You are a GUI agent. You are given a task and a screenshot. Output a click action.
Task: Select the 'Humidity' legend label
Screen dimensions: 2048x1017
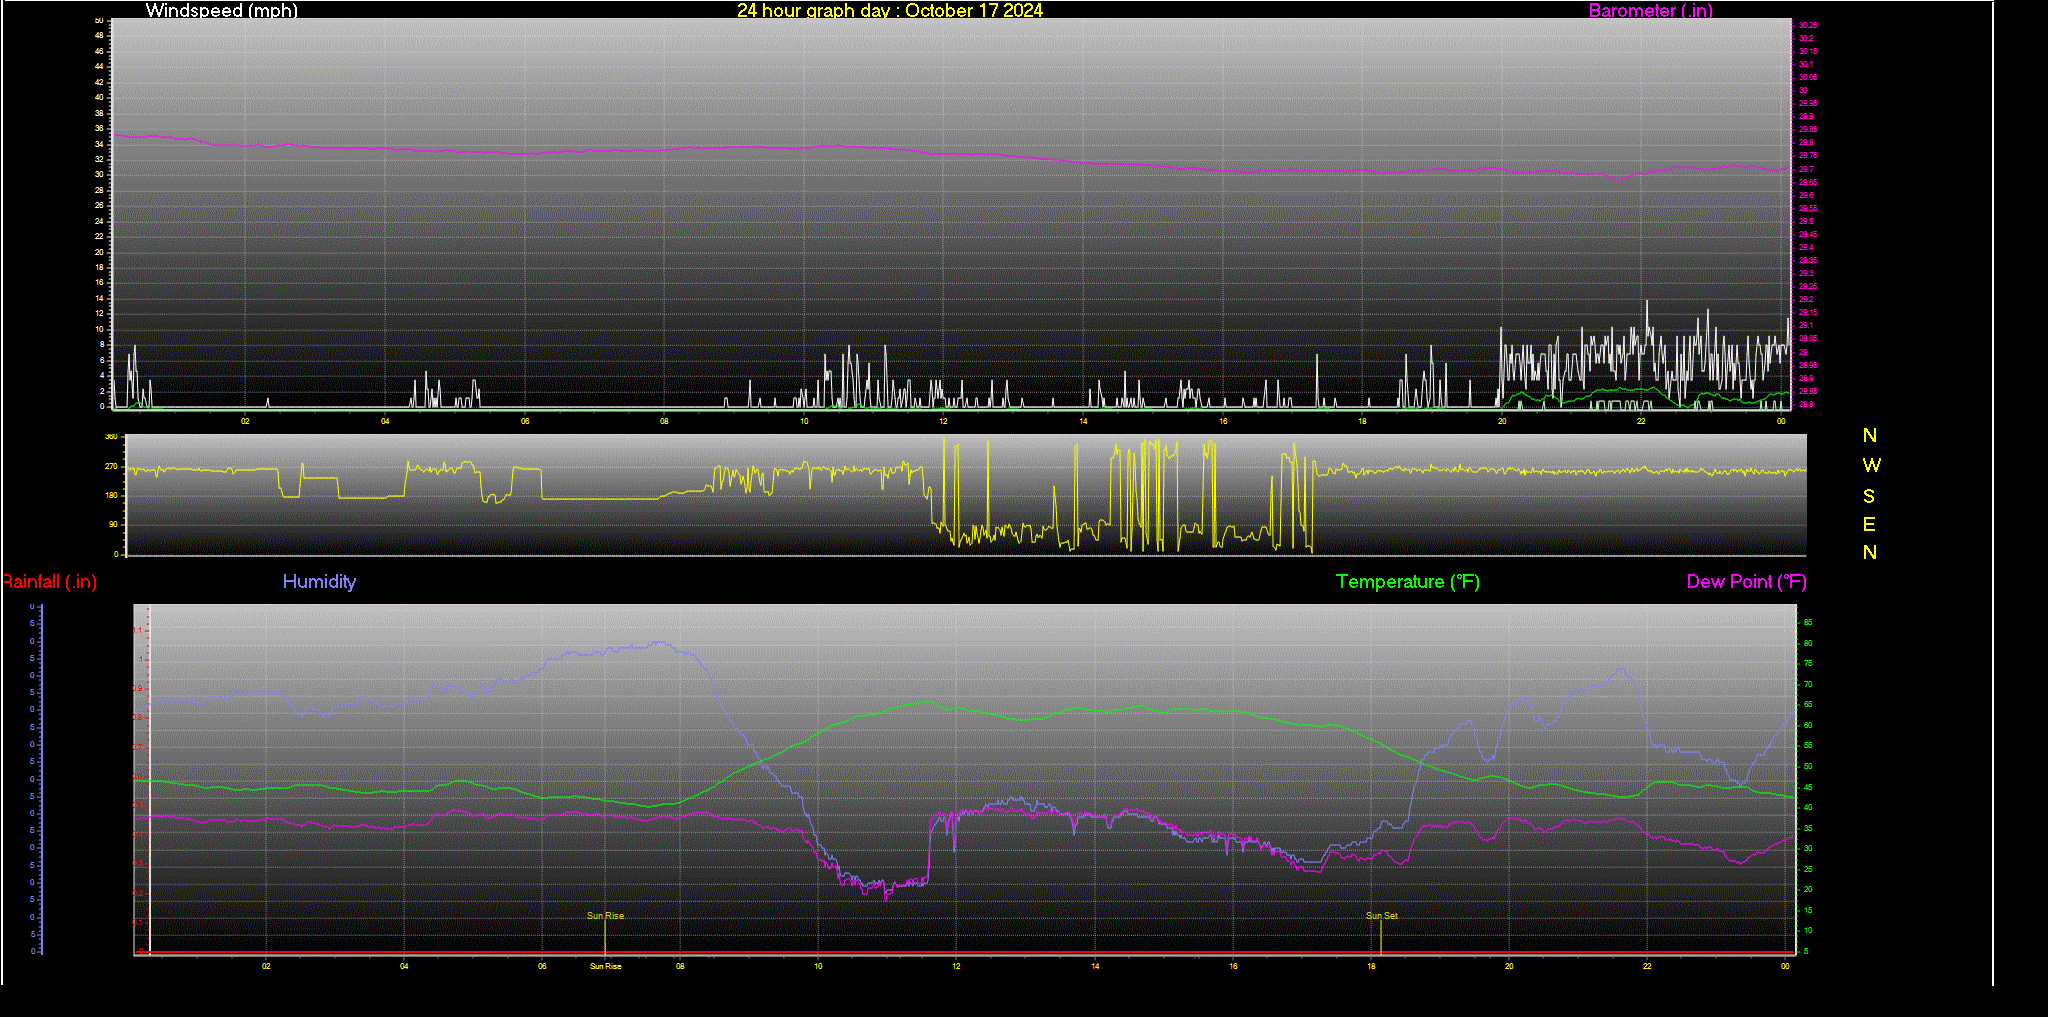pos(319,581)
